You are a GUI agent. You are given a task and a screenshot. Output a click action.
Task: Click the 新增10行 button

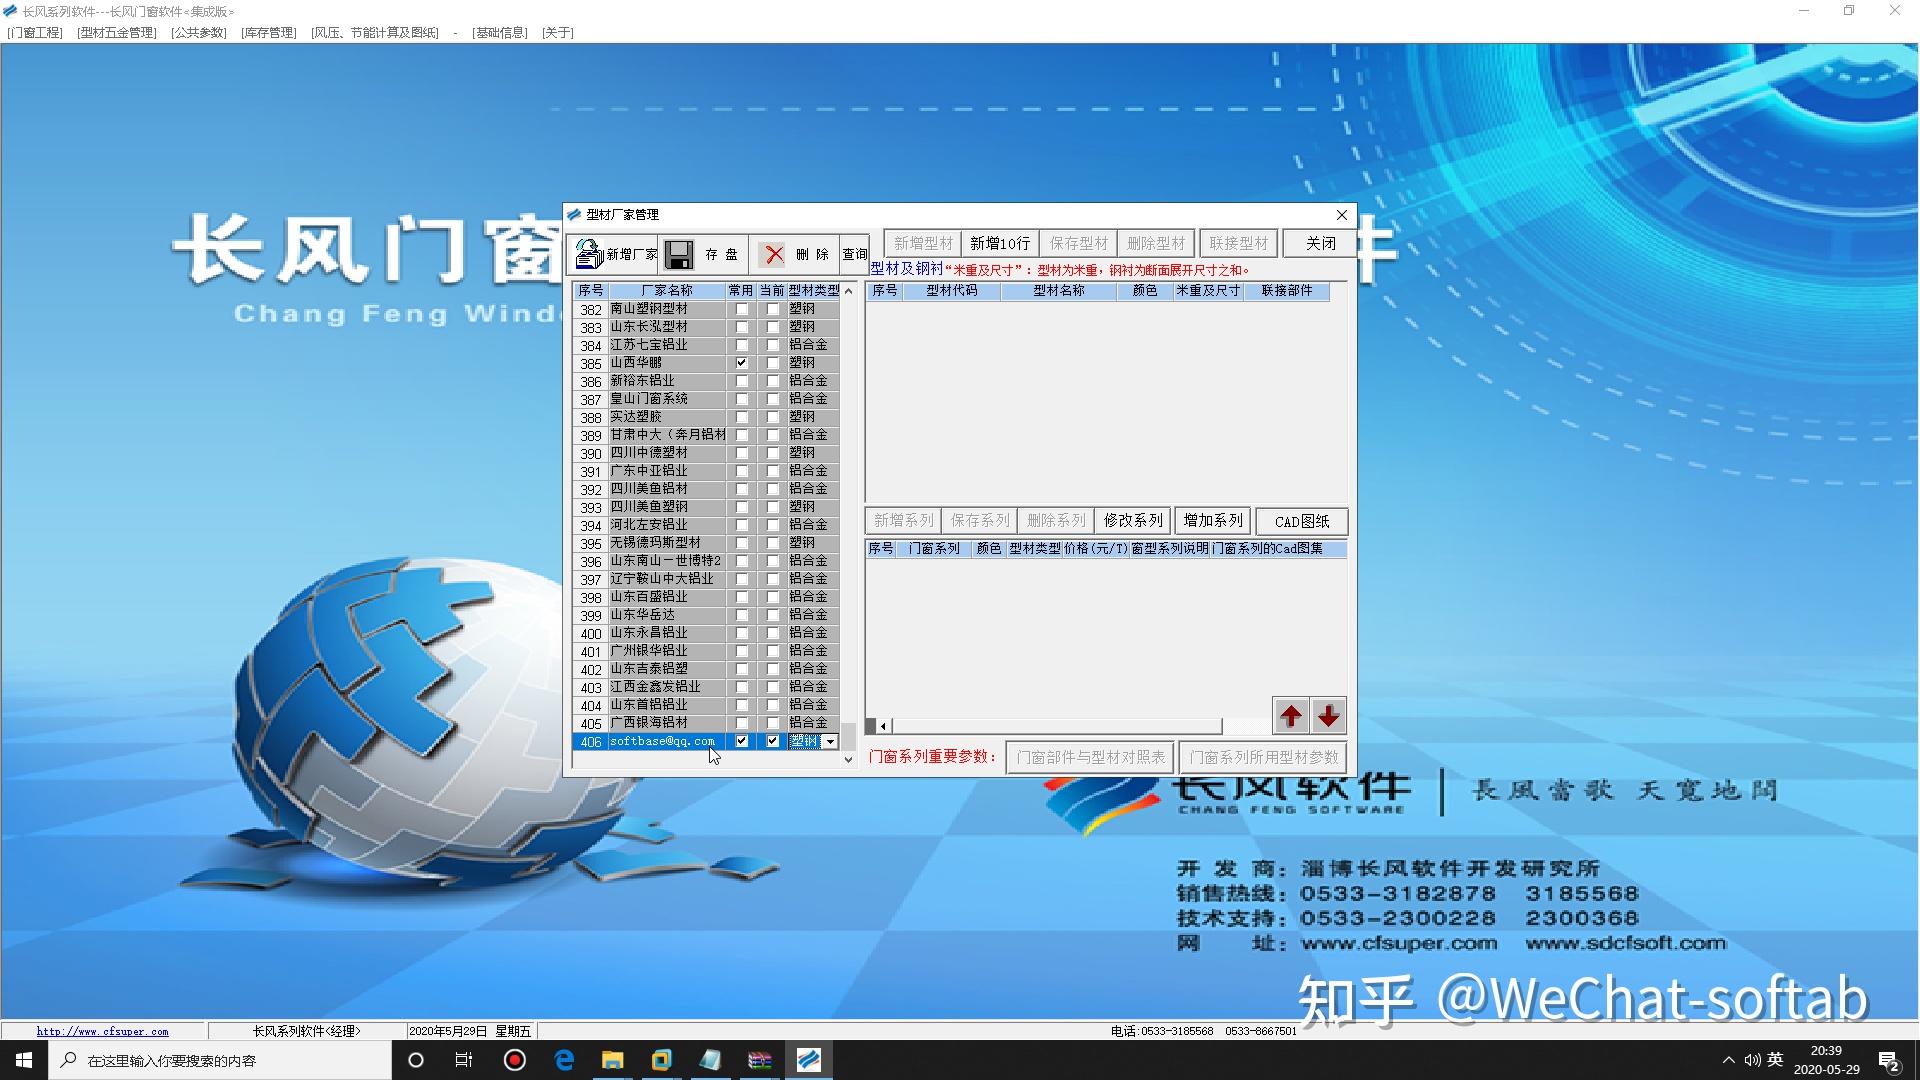coord(1000,243)
